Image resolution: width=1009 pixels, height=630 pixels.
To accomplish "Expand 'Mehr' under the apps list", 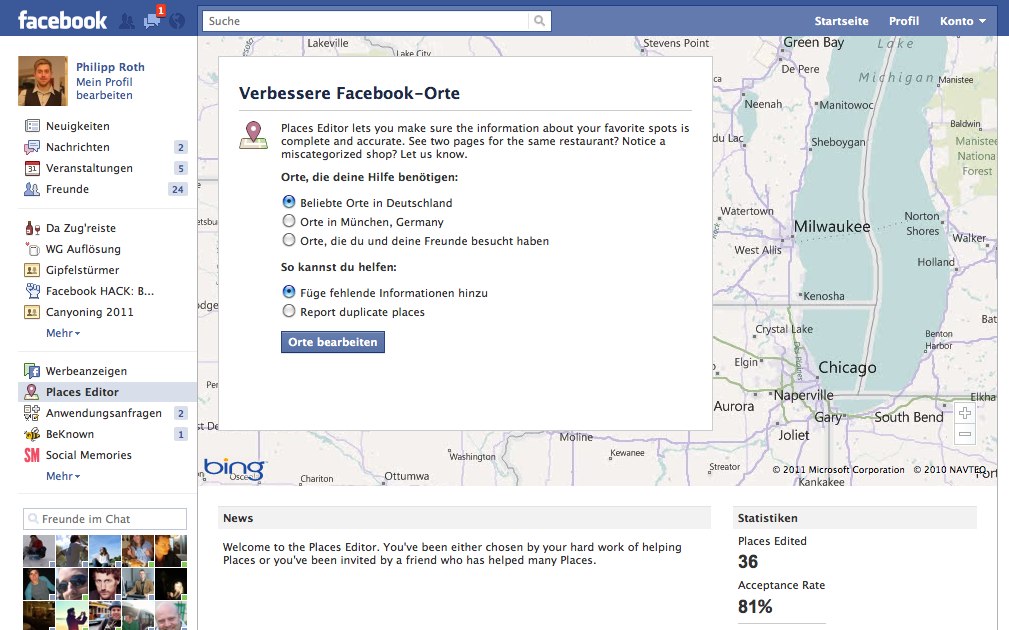I will coord(63,476).
